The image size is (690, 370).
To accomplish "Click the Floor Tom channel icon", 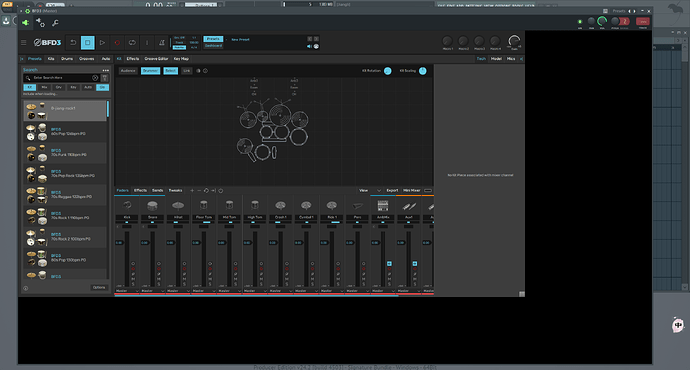I will (x=203, y=205).
